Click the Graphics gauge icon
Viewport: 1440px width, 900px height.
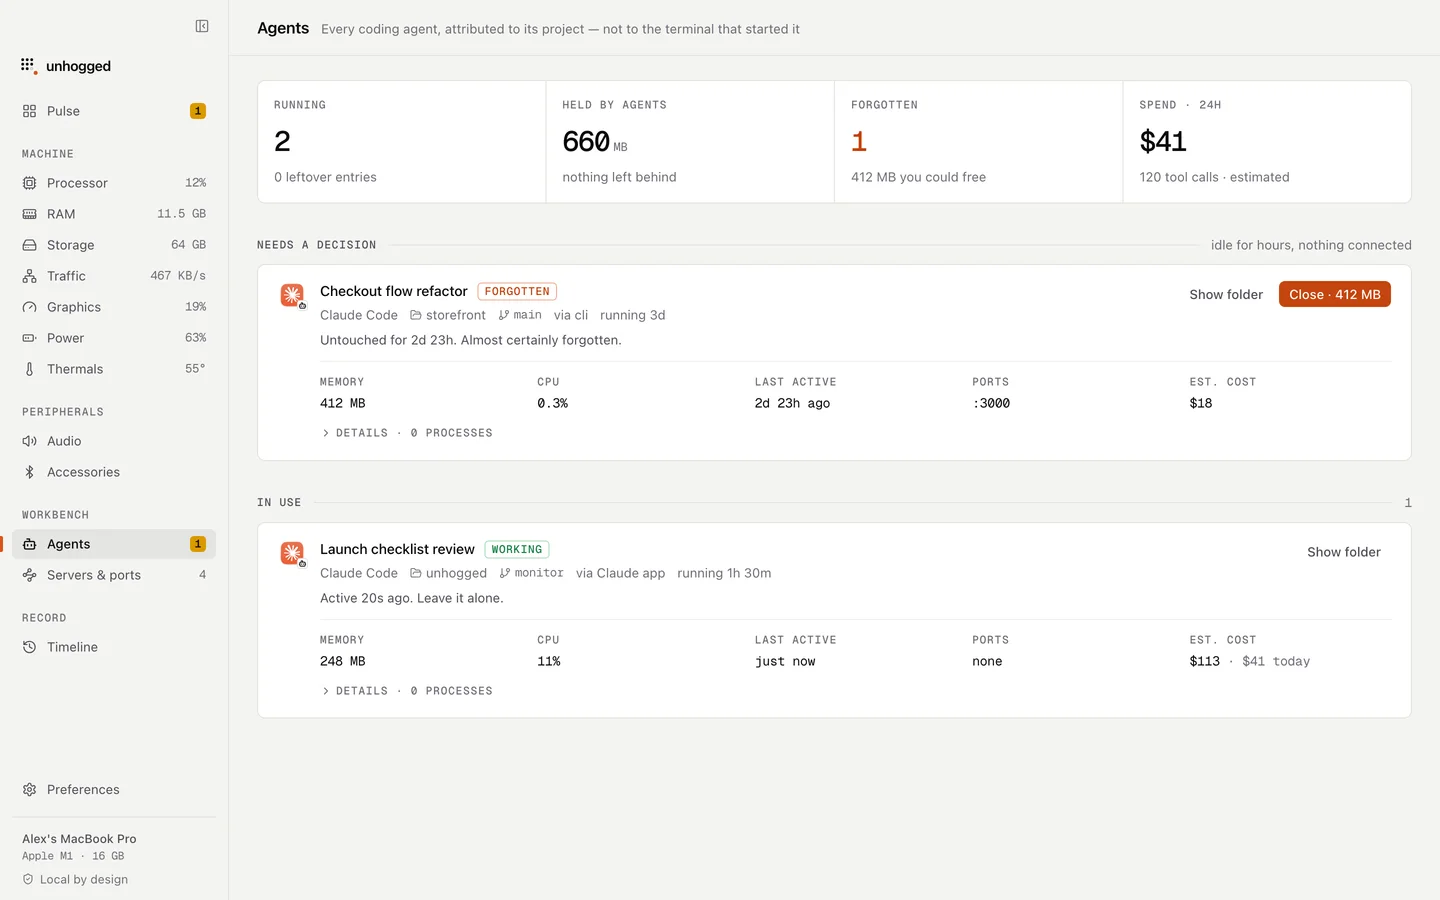pos(30,307)
